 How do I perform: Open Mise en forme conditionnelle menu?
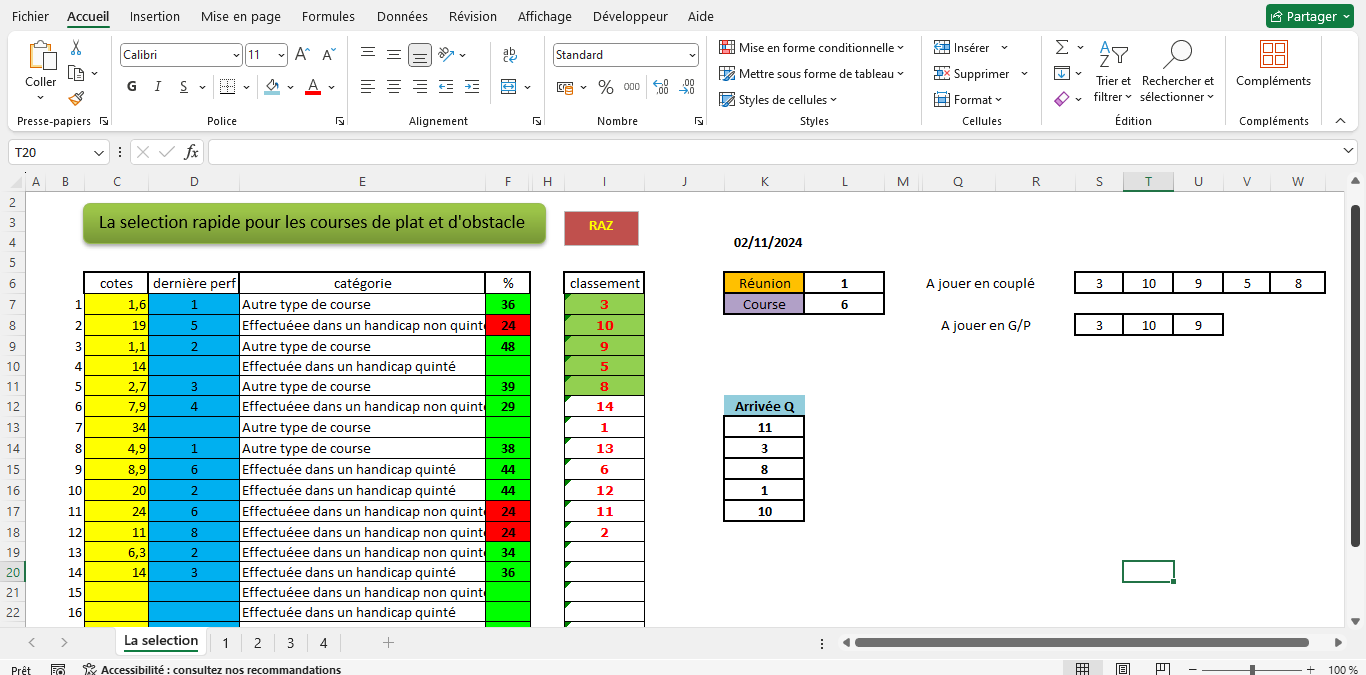click(811, 47)
